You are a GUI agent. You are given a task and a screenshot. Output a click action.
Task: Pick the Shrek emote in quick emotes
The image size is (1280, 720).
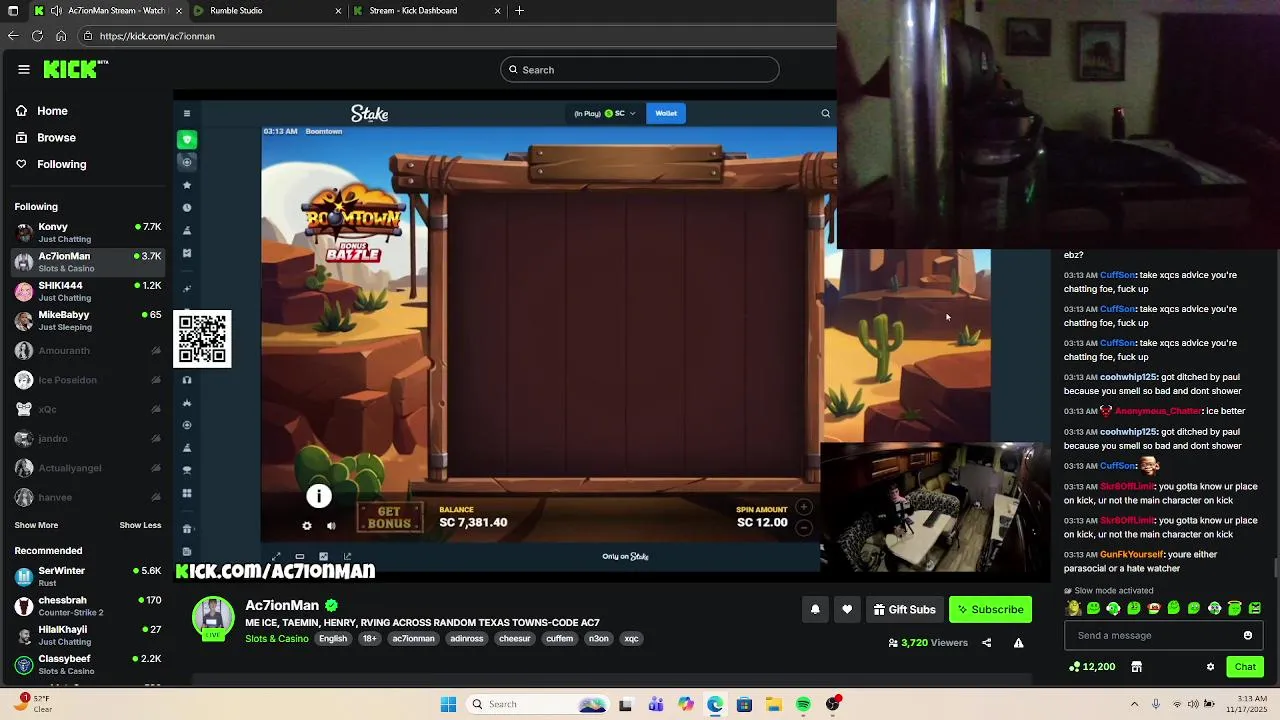click(x=1074, y=608)
